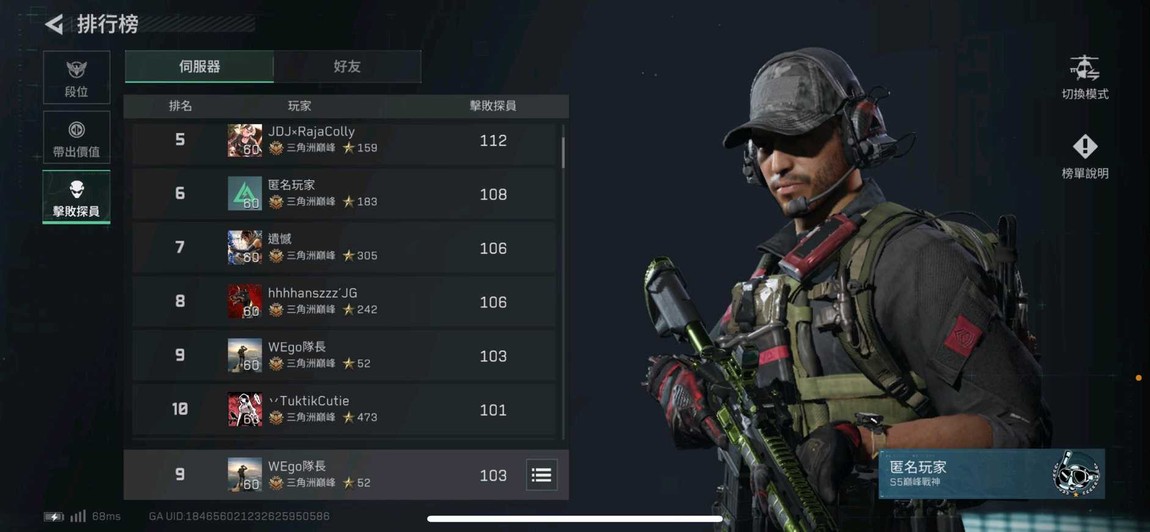Click the 排名 column header
The height and width of the screenshot is (532, 1150).
pyautogui.click(x=180, y=106)
